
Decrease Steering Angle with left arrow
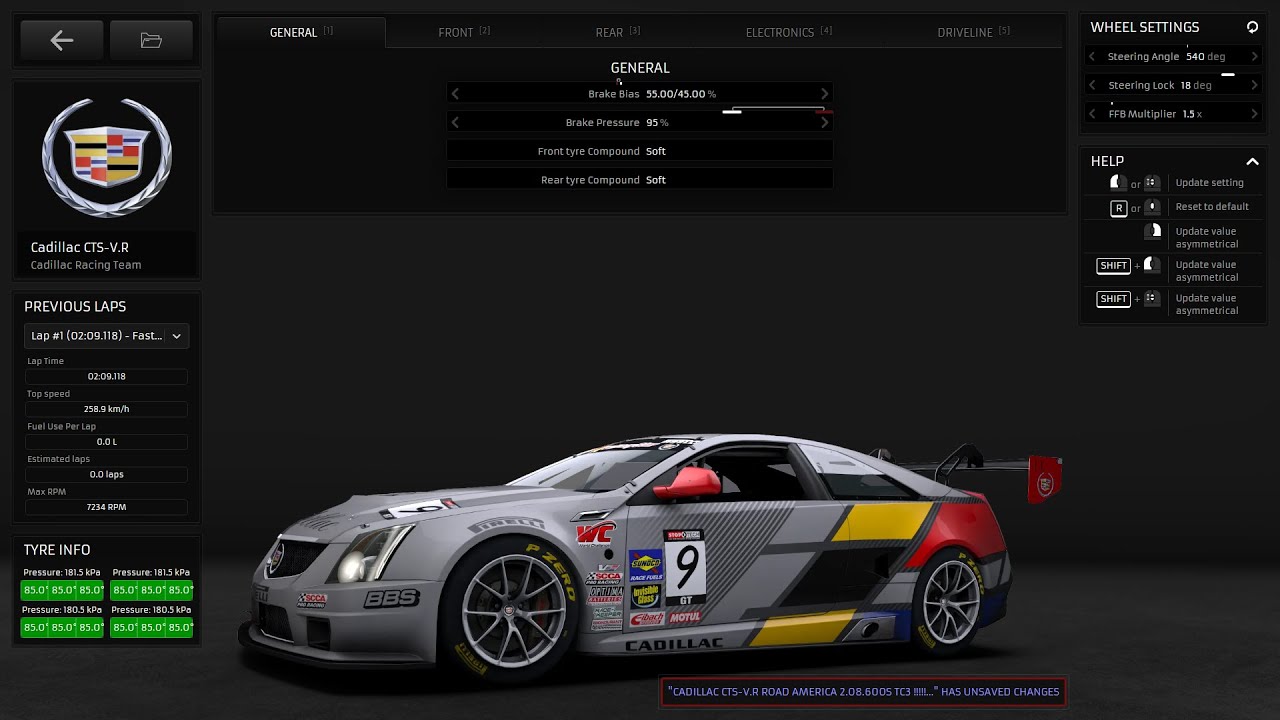tap(1092, 56)
